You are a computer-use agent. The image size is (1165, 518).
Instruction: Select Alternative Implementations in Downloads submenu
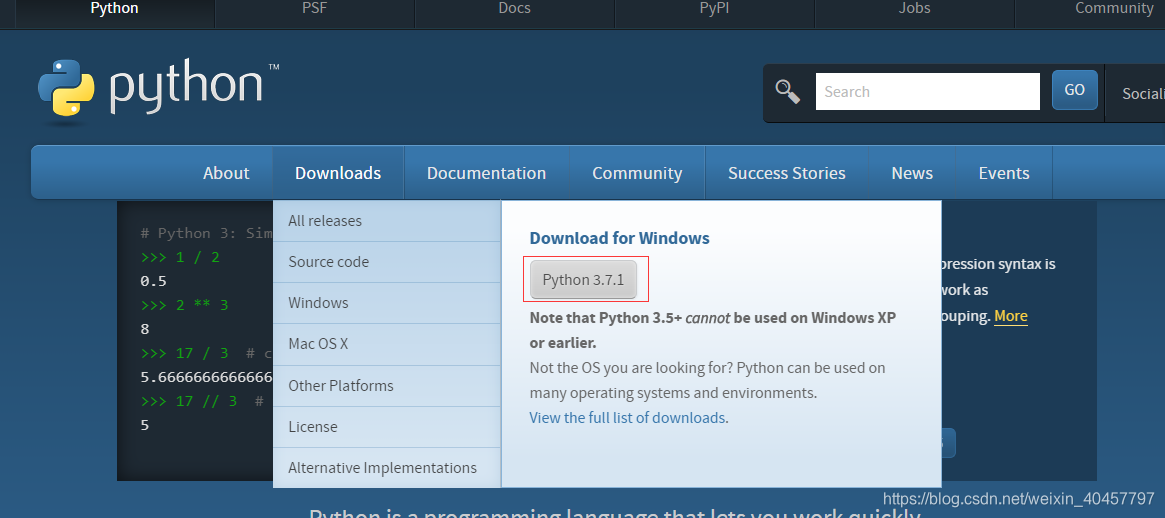point(387,468)
